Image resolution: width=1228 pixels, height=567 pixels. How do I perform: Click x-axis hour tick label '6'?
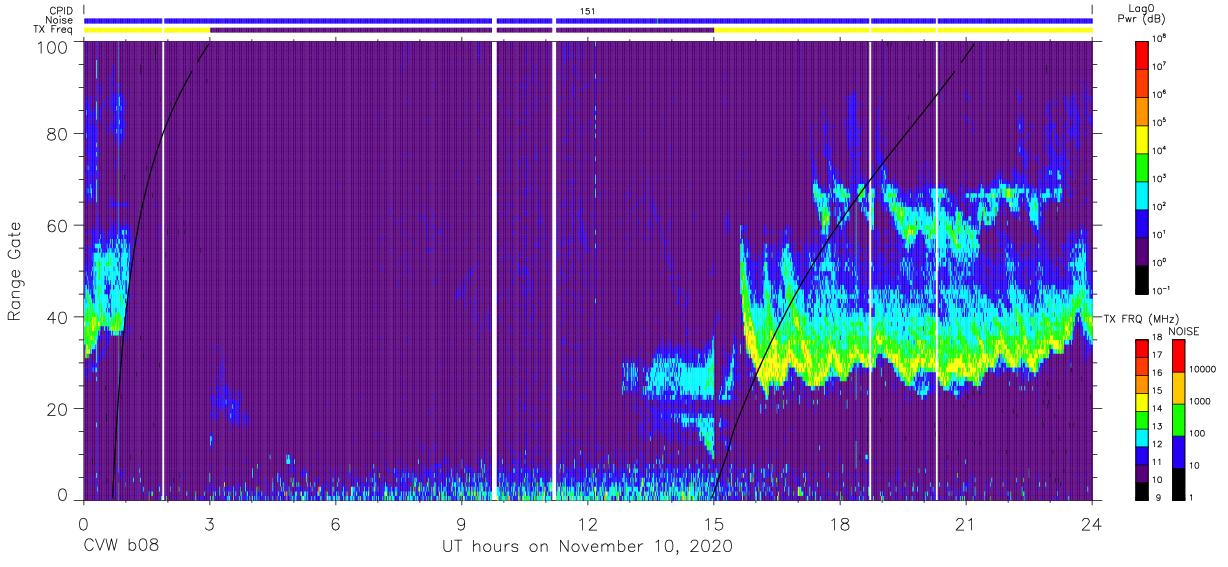[x=335, y=523]
